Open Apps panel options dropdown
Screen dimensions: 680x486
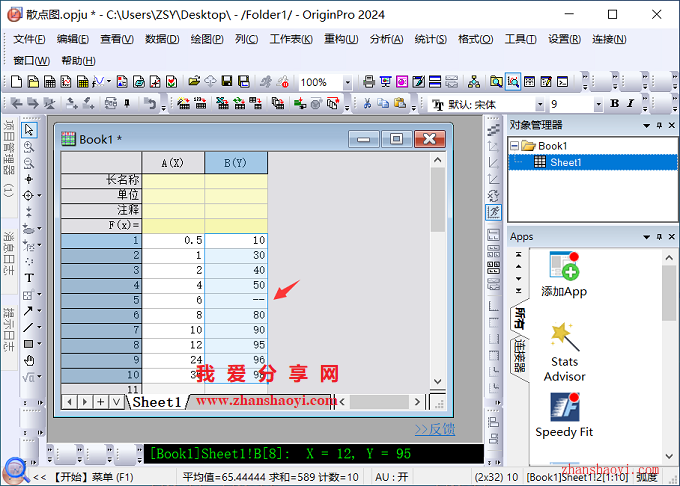click(x=646, y=237)
